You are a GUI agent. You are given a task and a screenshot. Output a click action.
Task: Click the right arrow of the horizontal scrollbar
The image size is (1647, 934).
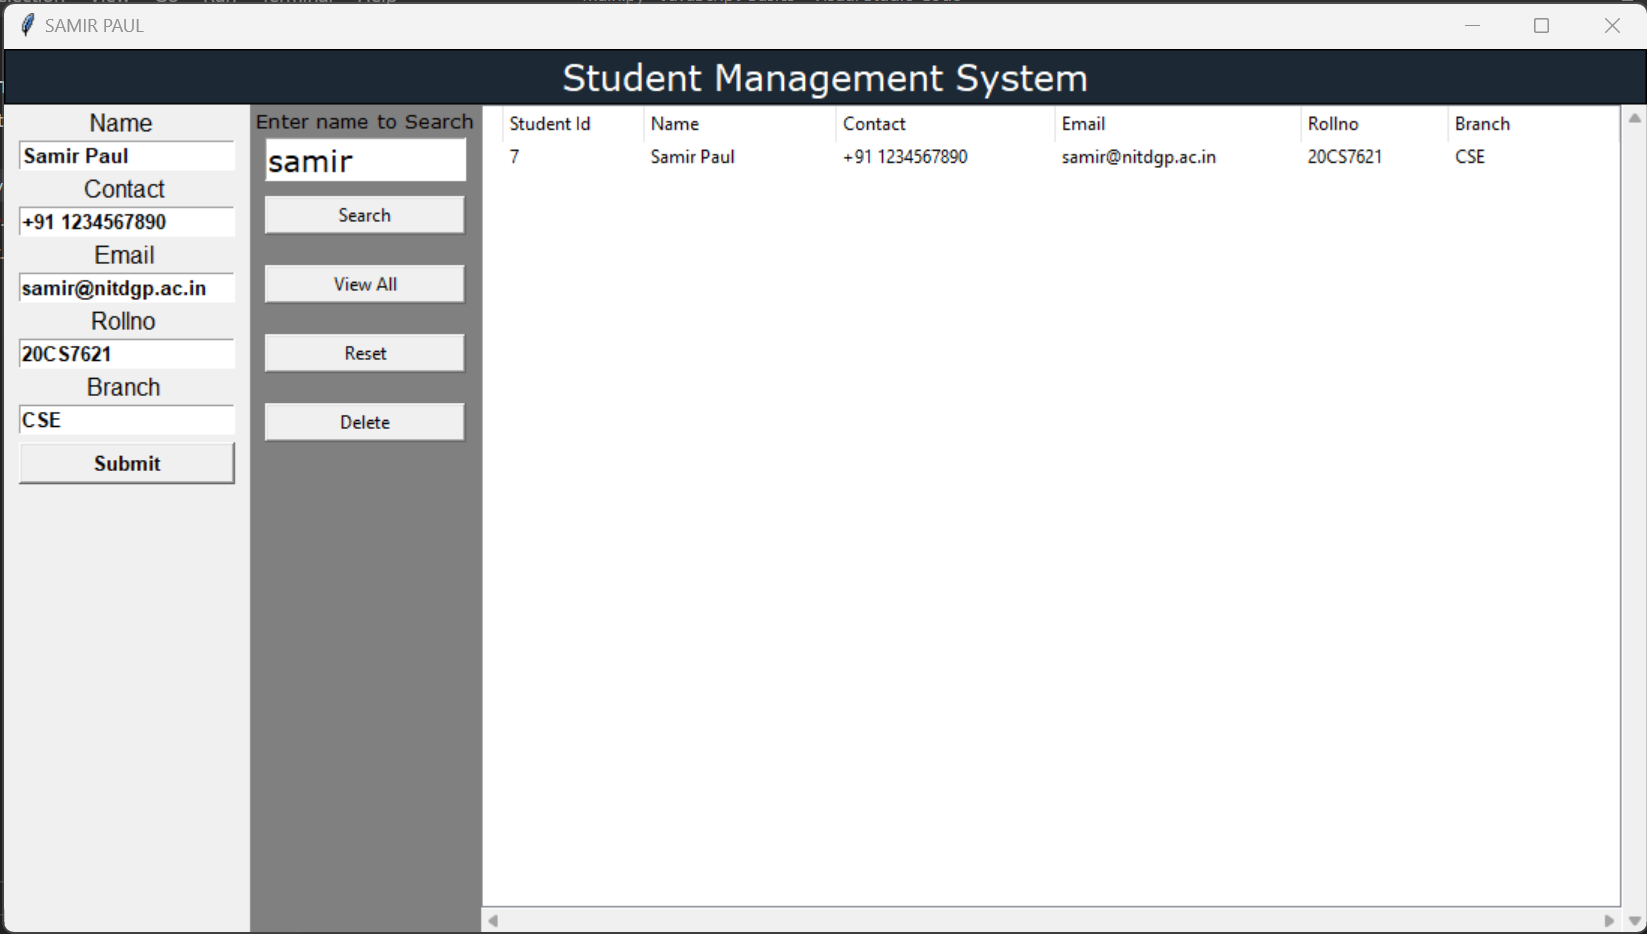pos(1610,920)
